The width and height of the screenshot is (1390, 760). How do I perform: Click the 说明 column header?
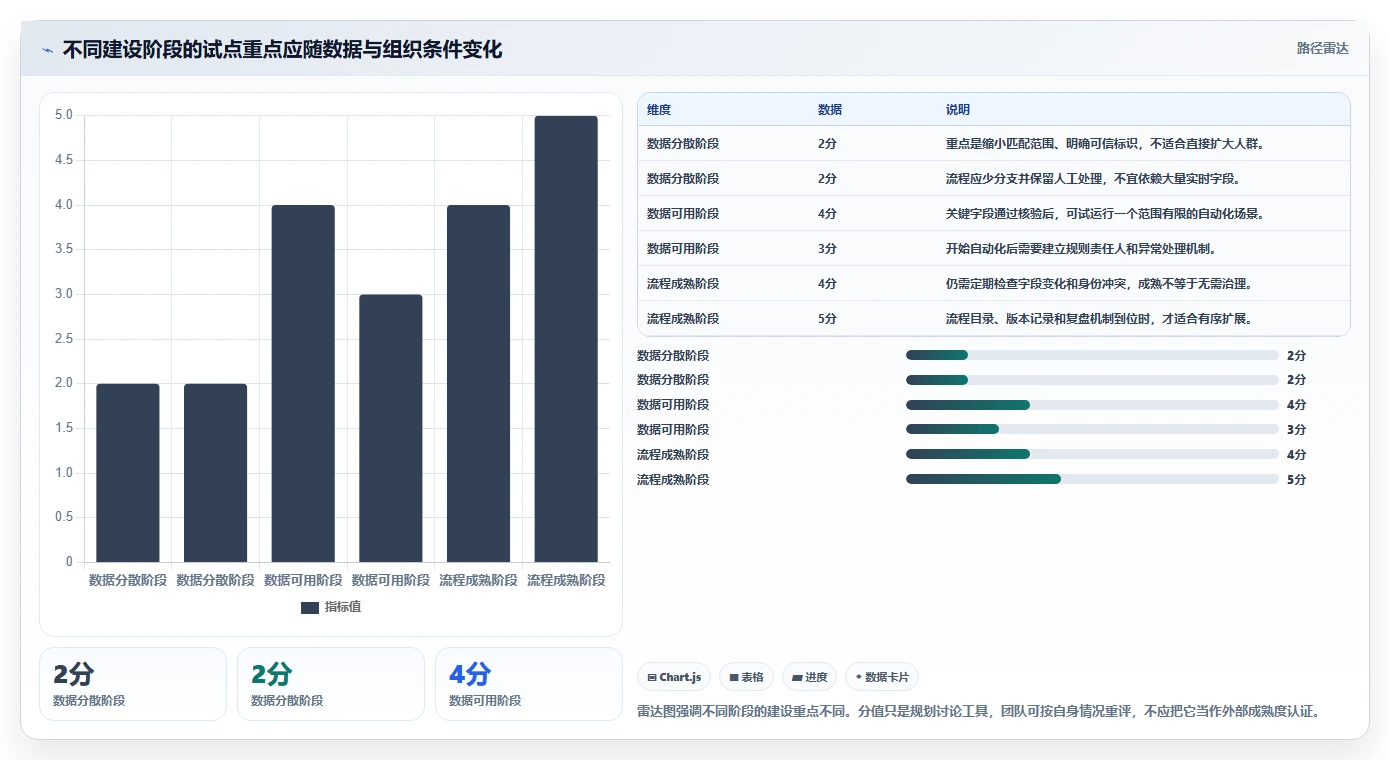pyautogui.click(x=958, y=110)
